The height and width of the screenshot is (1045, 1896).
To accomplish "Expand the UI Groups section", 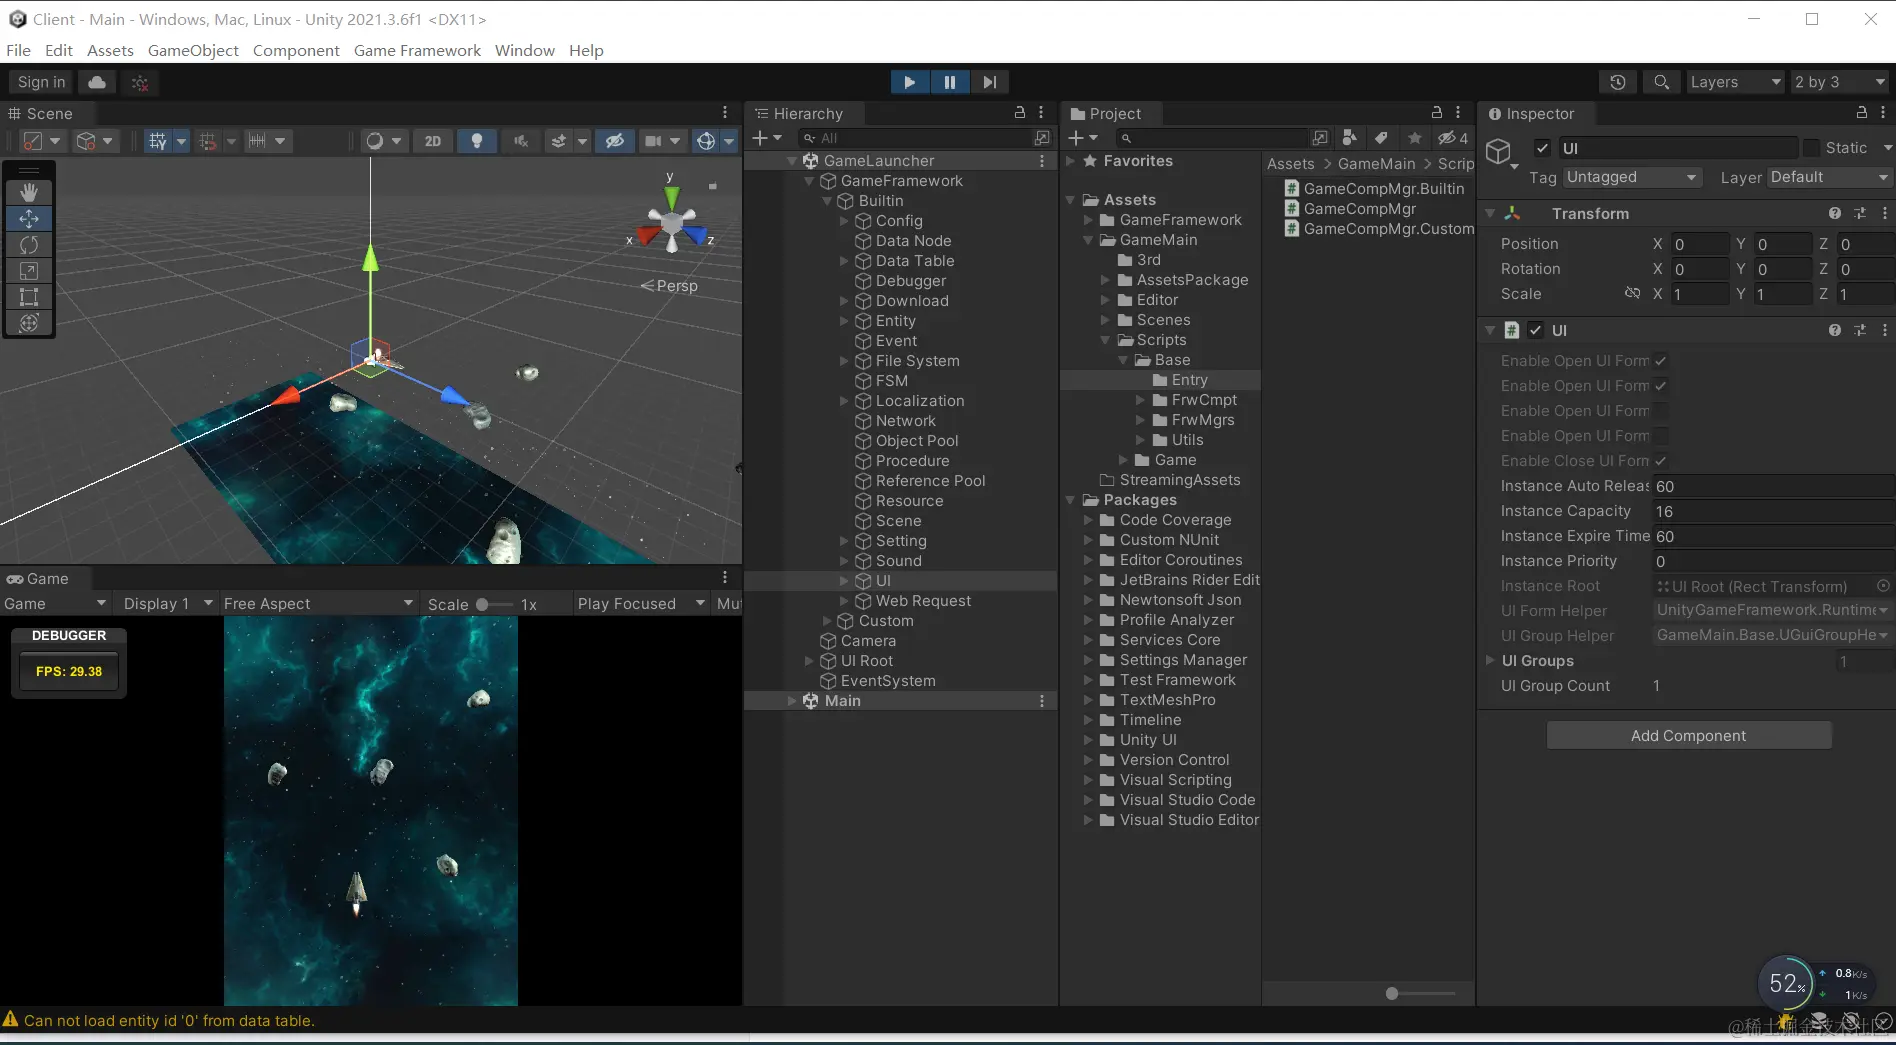I will 1490,660.
